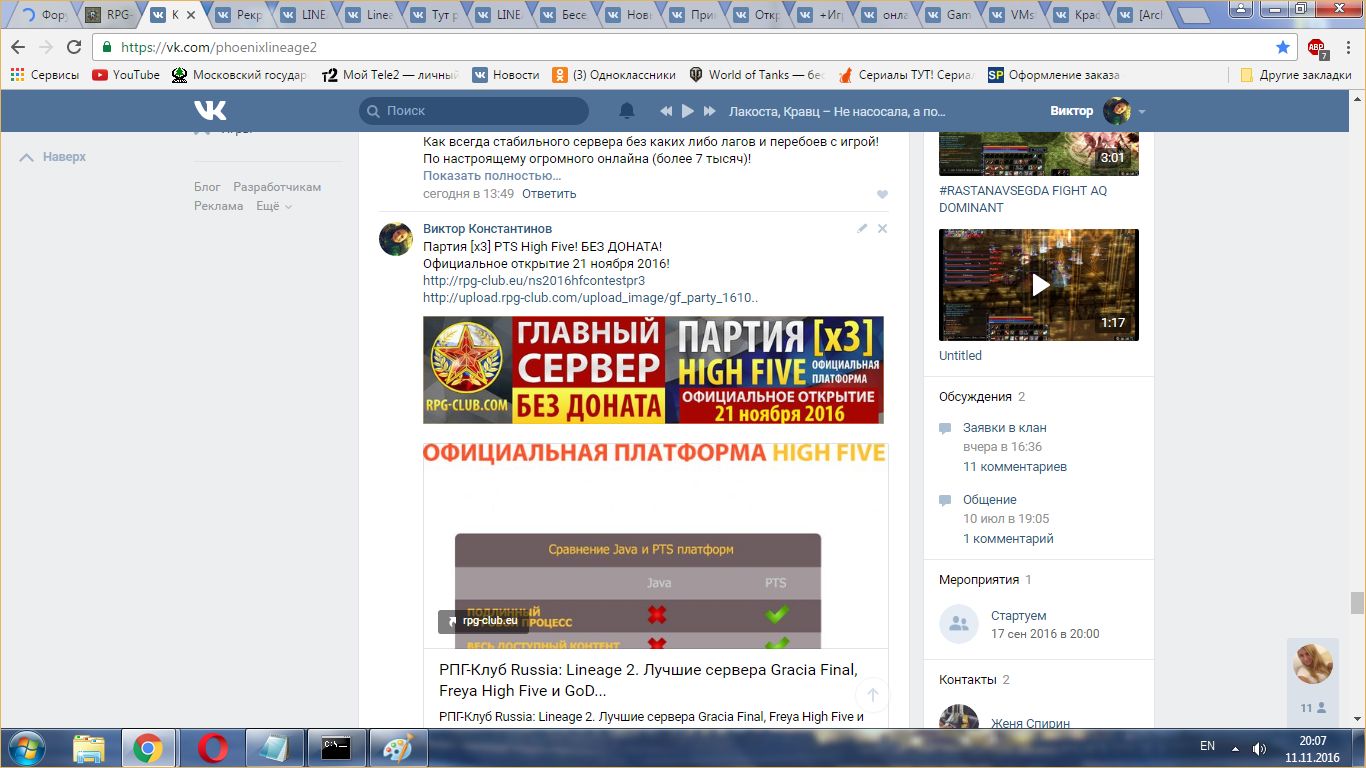Click the VK logo in the header
The width and height of the screenshot is (1366, 768).
click(210, 111)
